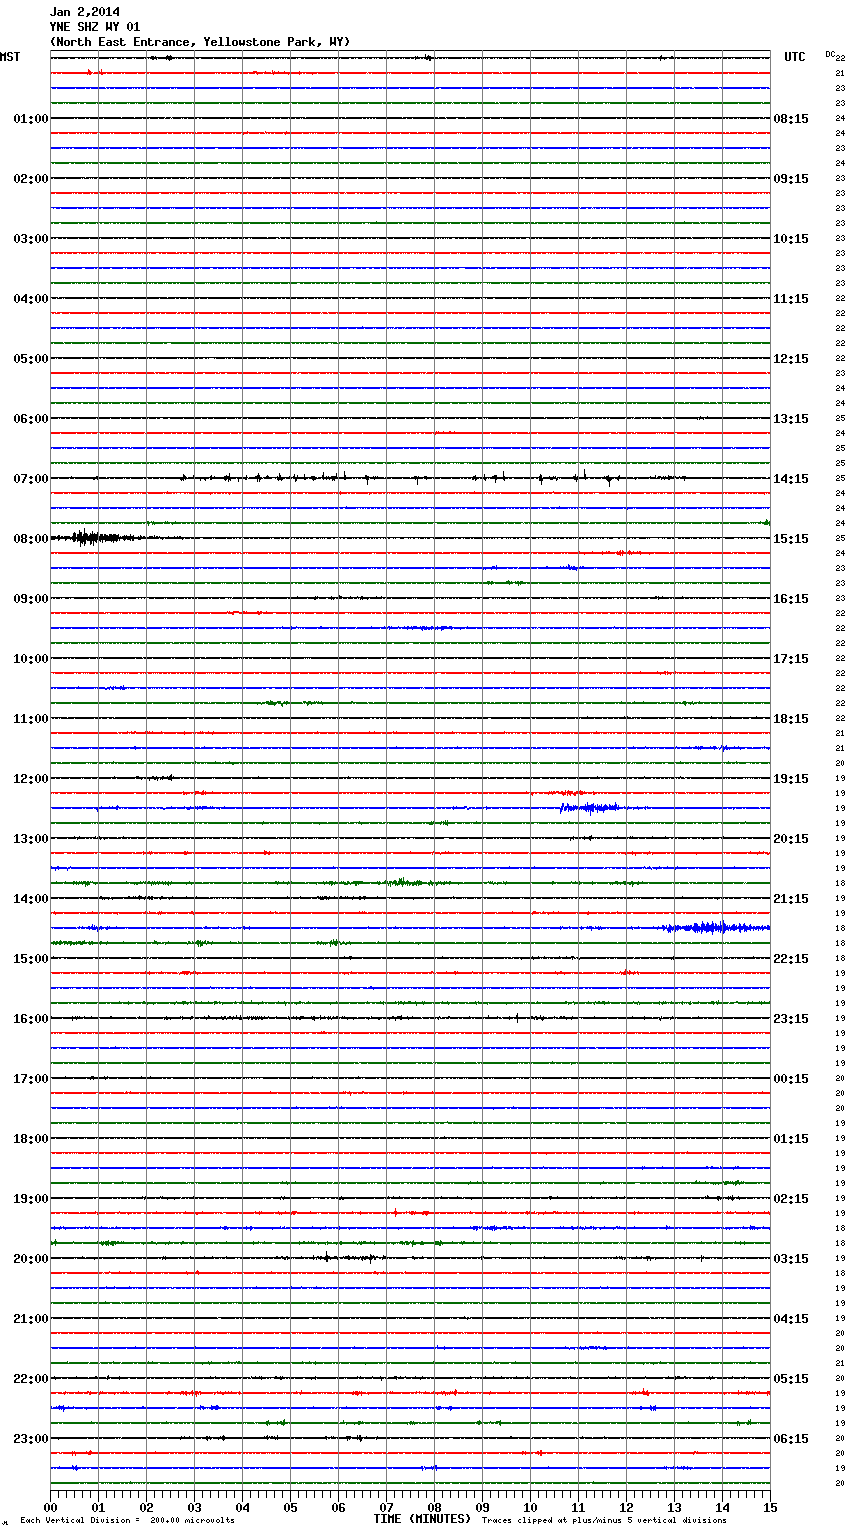Screen dimensions: 850x1534
Task: Select the 17:00 MST time label
Action: (x=31, y=1079)
